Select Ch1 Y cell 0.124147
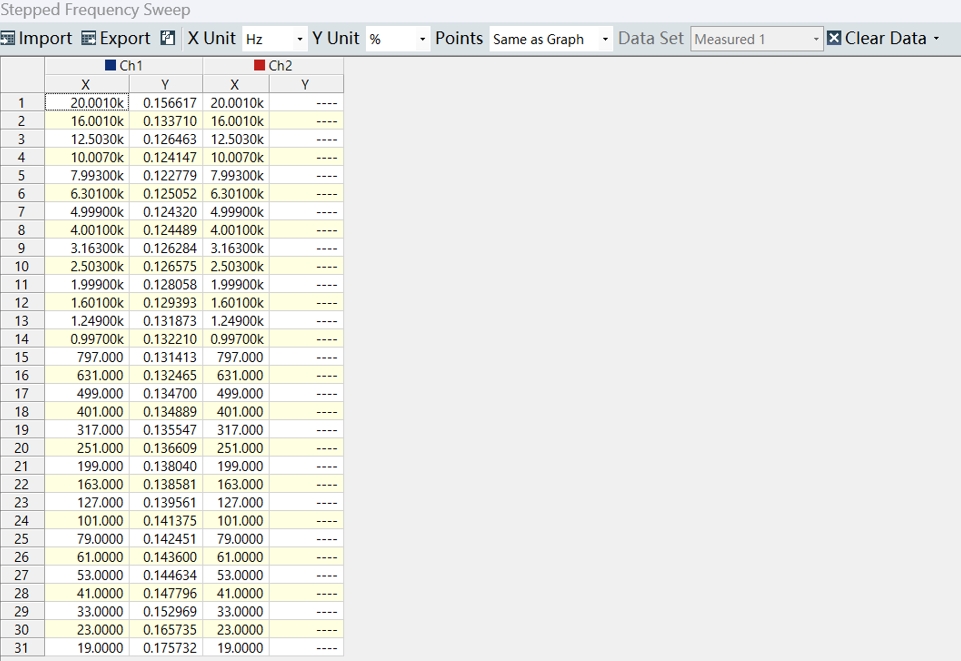This screenshot has height=661, width=961. tap(166, 157)
